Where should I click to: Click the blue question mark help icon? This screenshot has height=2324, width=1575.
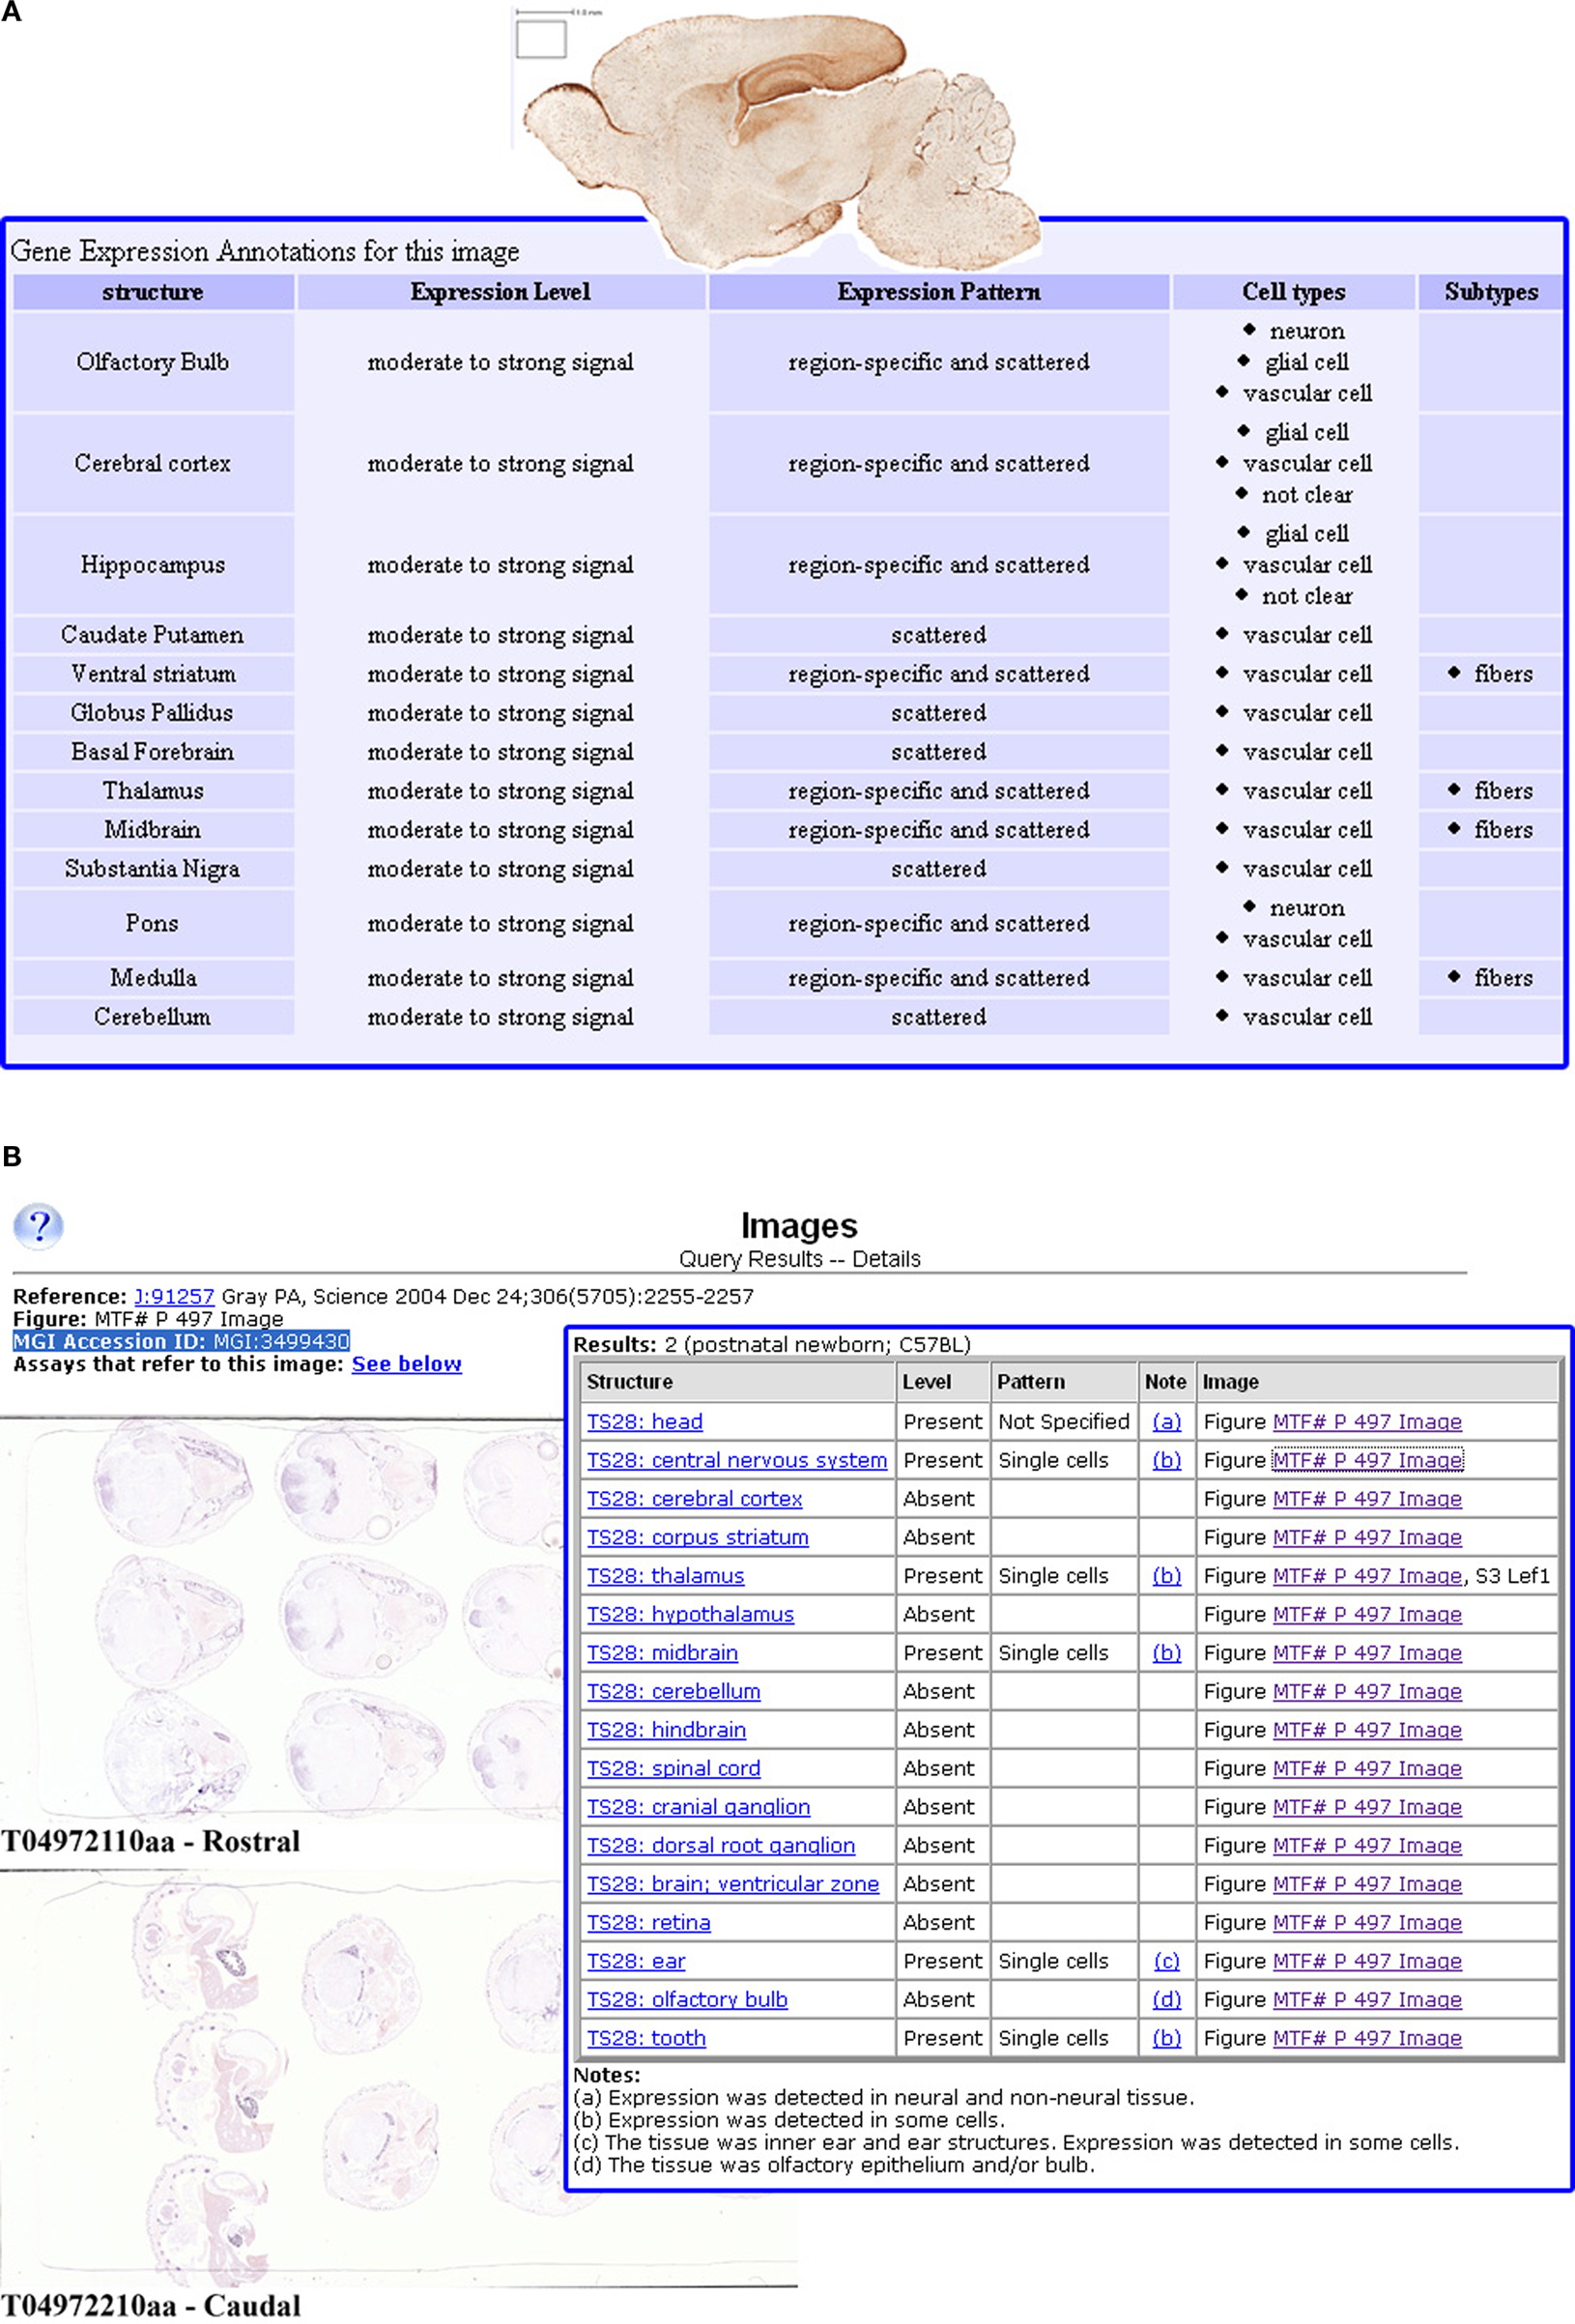(x=38, y=1226)
